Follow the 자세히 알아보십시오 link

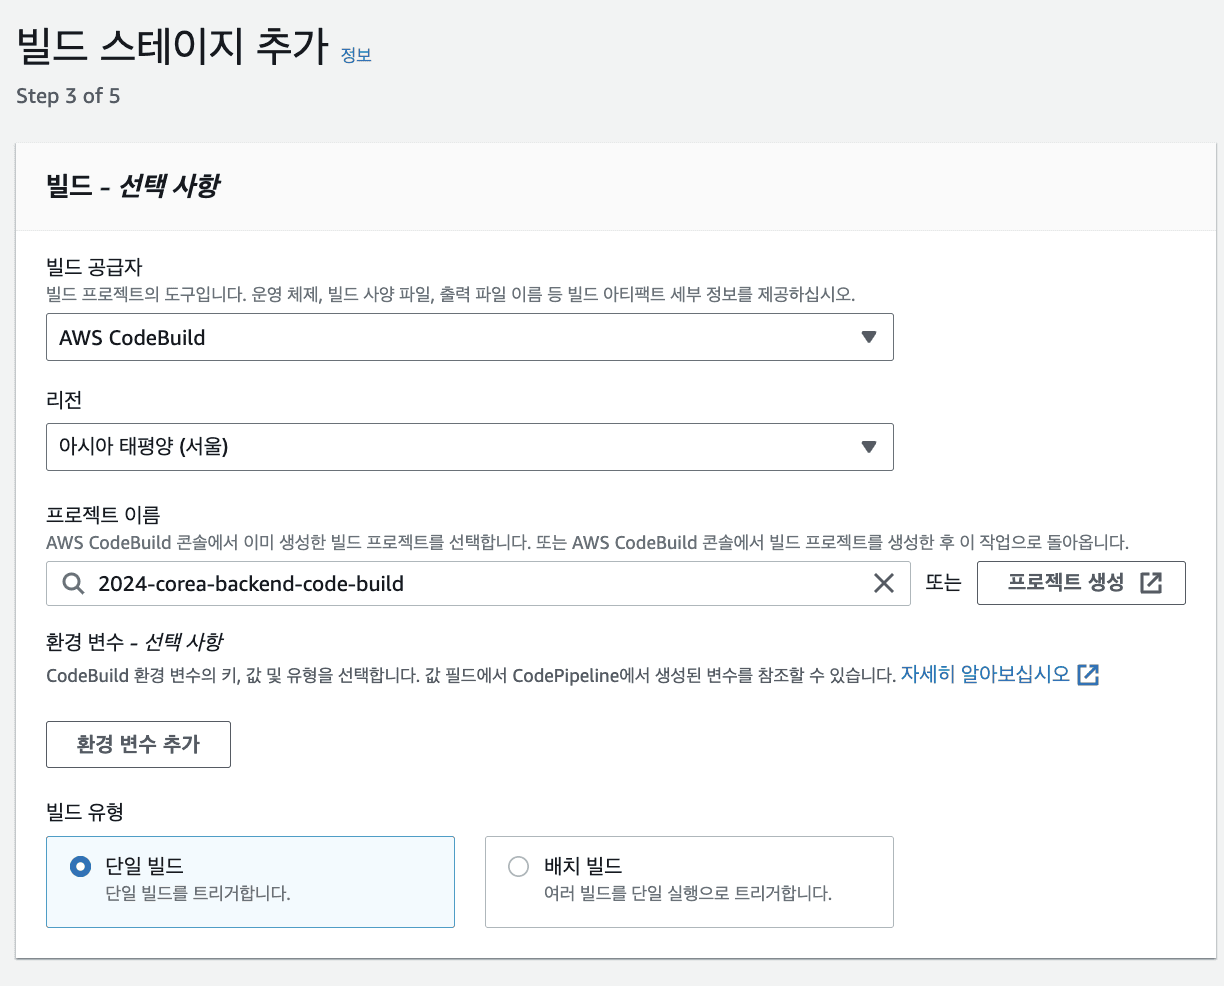(x=985, y=674)
